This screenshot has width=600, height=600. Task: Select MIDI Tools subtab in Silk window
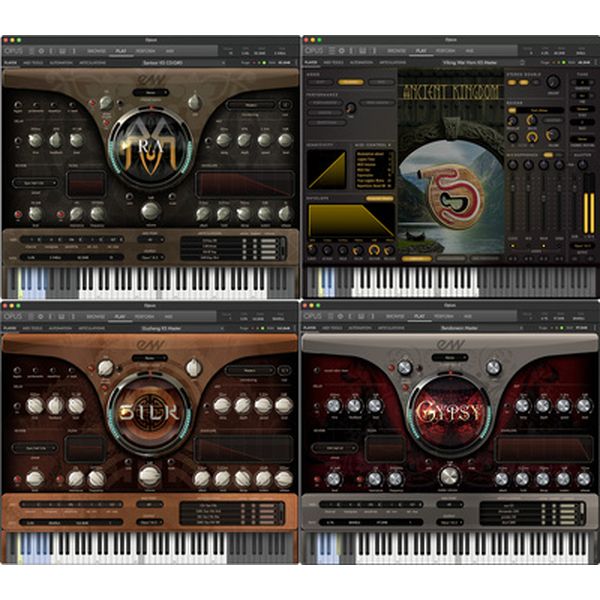coord(30,327)
